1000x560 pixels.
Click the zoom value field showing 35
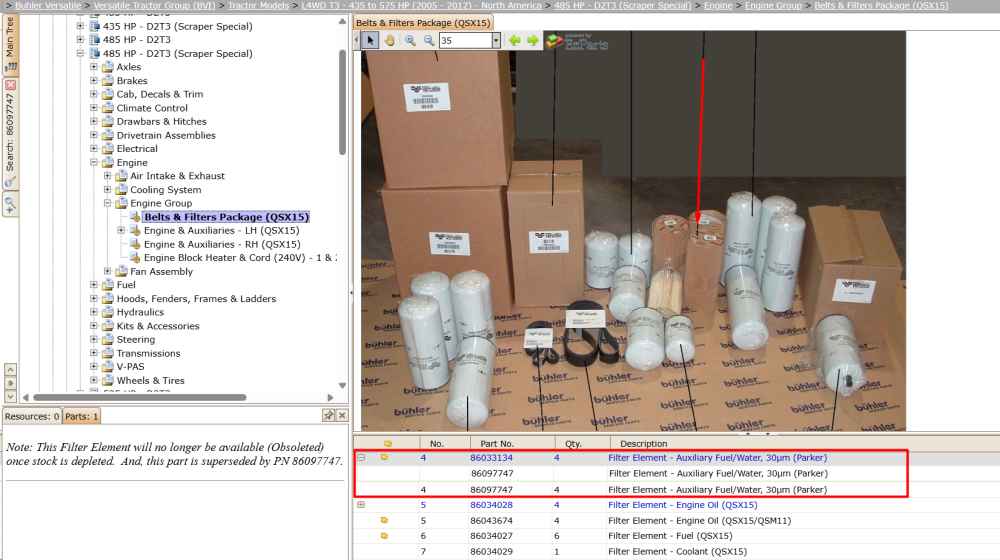pyautogui.click(x=465, y=40)
